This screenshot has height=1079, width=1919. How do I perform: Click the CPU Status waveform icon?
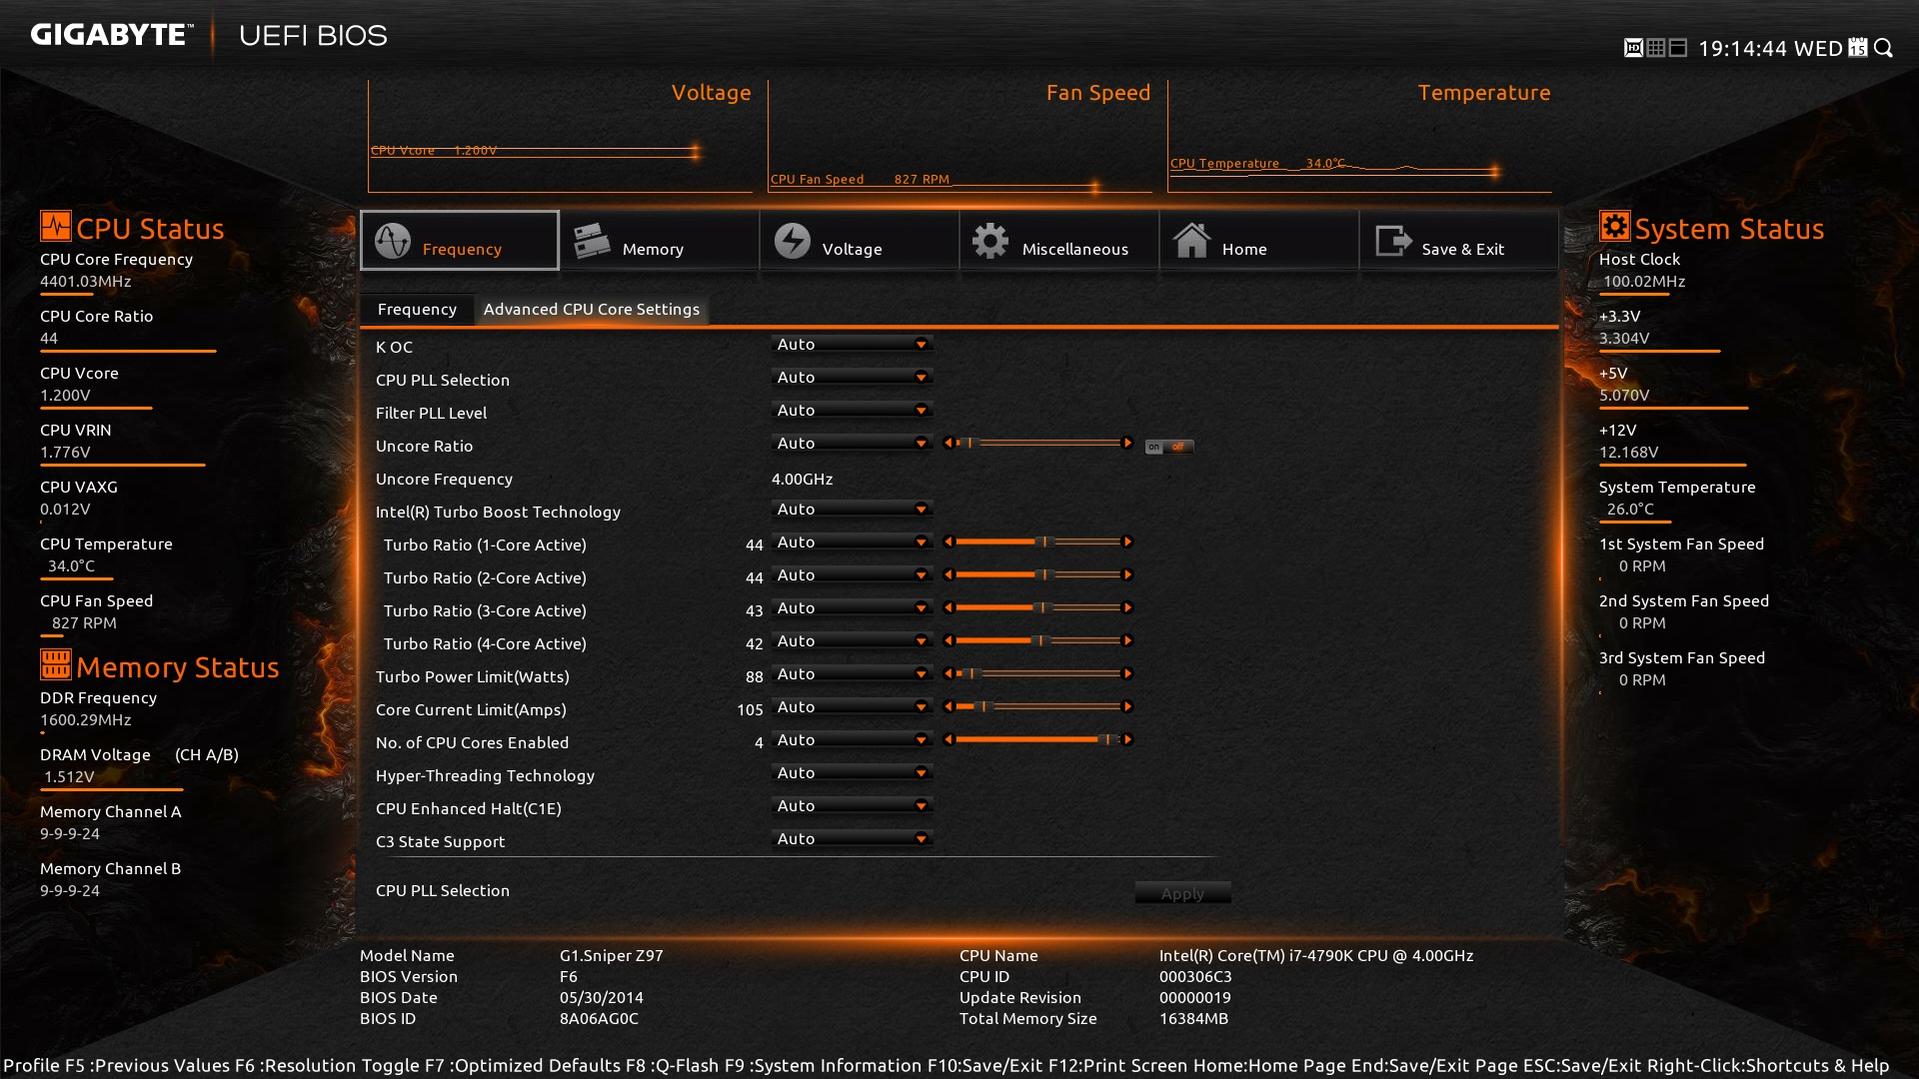point(55,226)
